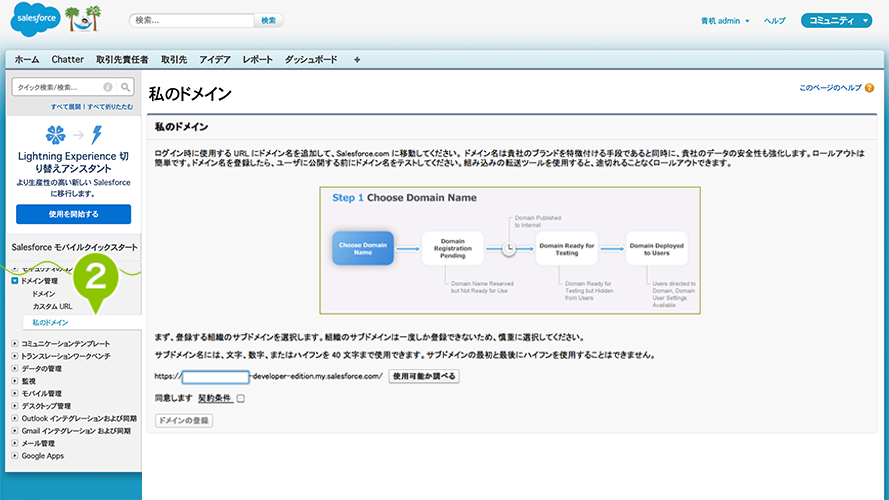The image size is (889, 500).
Task: Click the ドメインの登録 button
Action: pos(184,421)
